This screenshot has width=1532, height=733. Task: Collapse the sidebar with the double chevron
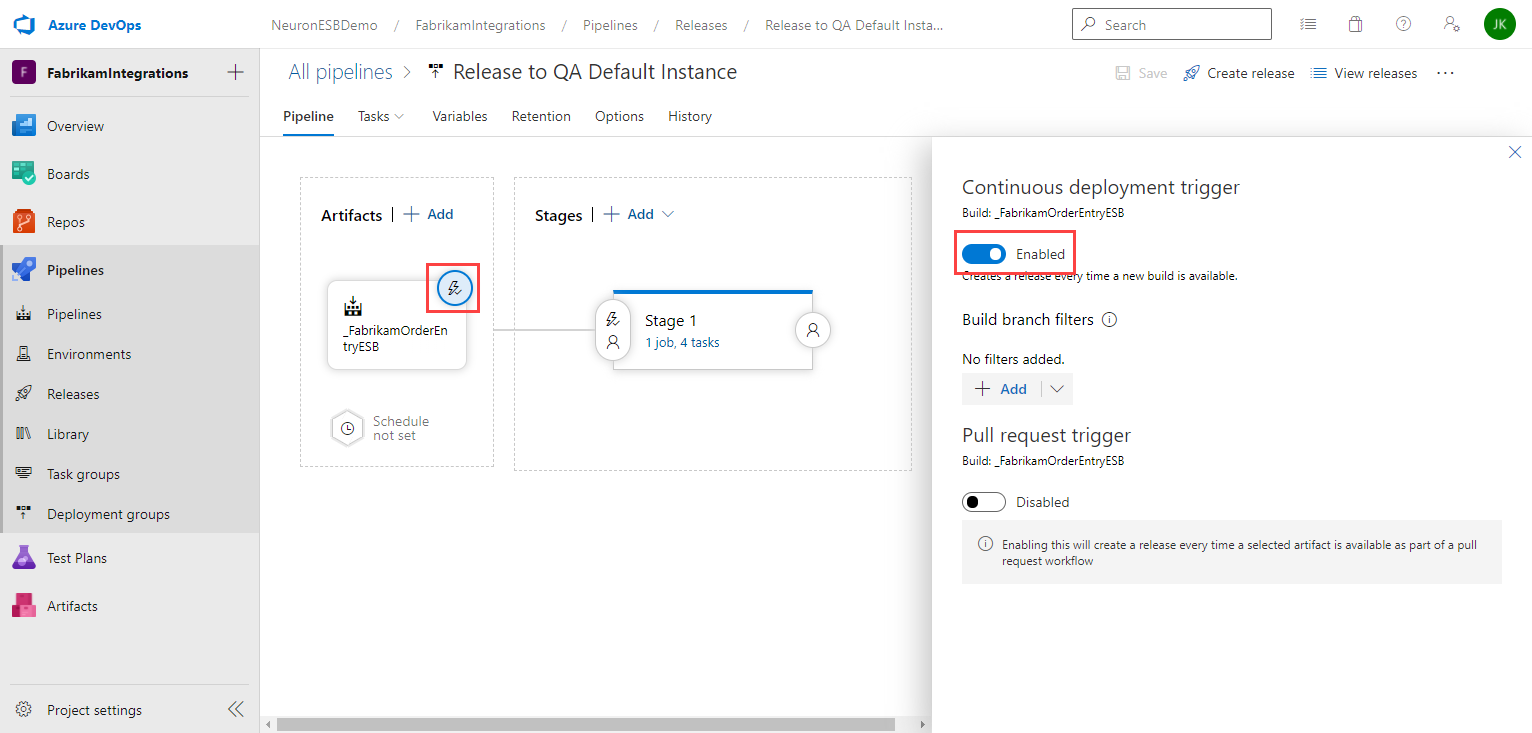pyautogui.click(x=236, y=709)
